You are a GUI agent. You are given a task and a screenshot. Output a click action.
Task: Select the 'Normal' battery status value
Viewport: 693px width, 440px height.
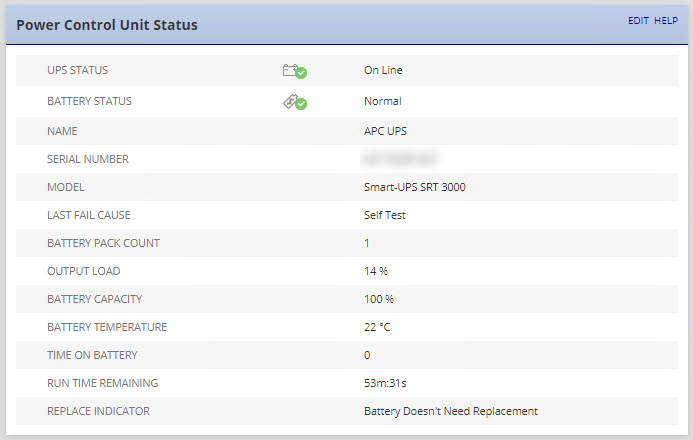point(383,101)
